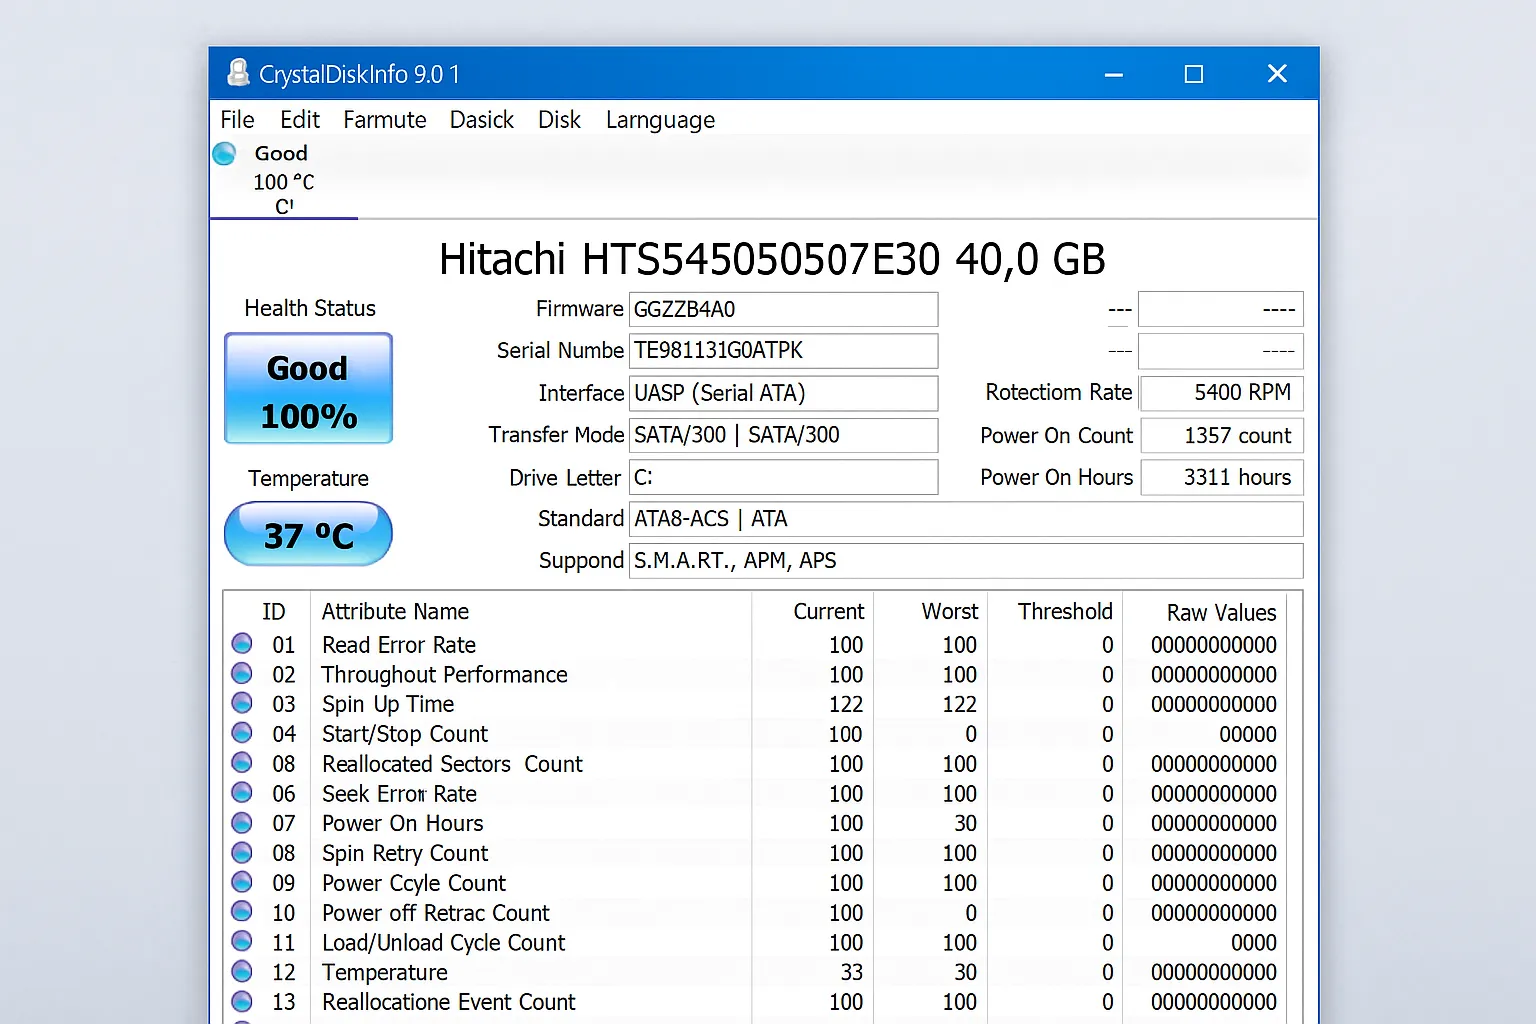Select the C: drive tab showing 100 °C
The image size is (1536, 1024).
(284, 181)
